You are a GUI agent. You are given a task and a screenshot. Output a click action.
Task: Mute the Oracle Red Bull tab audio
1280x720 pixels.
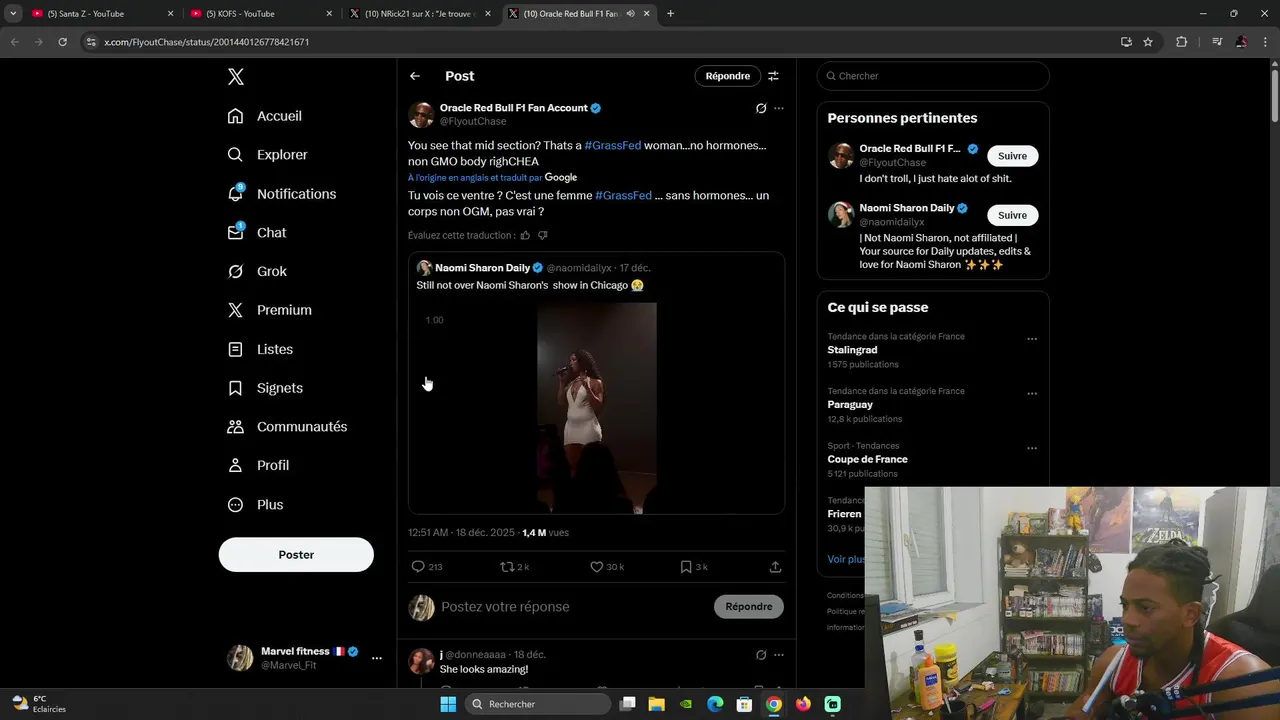(x=630, y=14)
